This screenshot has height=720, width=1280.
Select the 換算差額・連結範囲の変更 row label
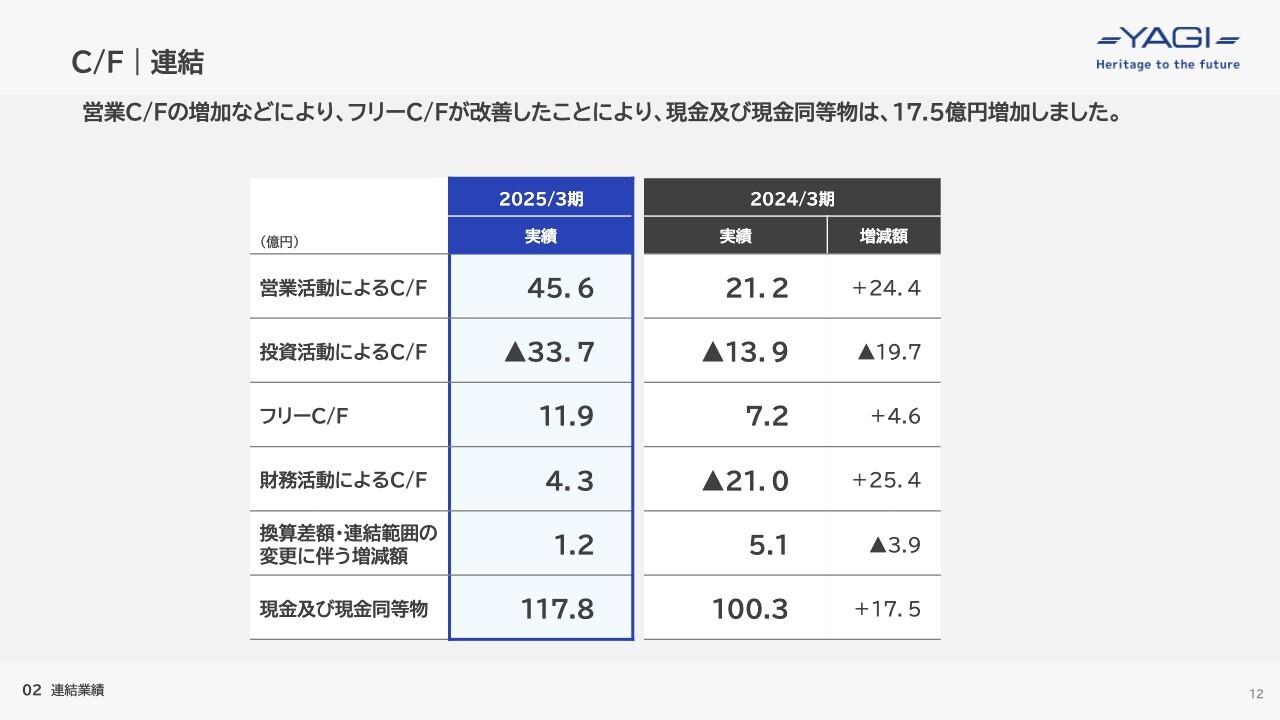coord(348,544)
